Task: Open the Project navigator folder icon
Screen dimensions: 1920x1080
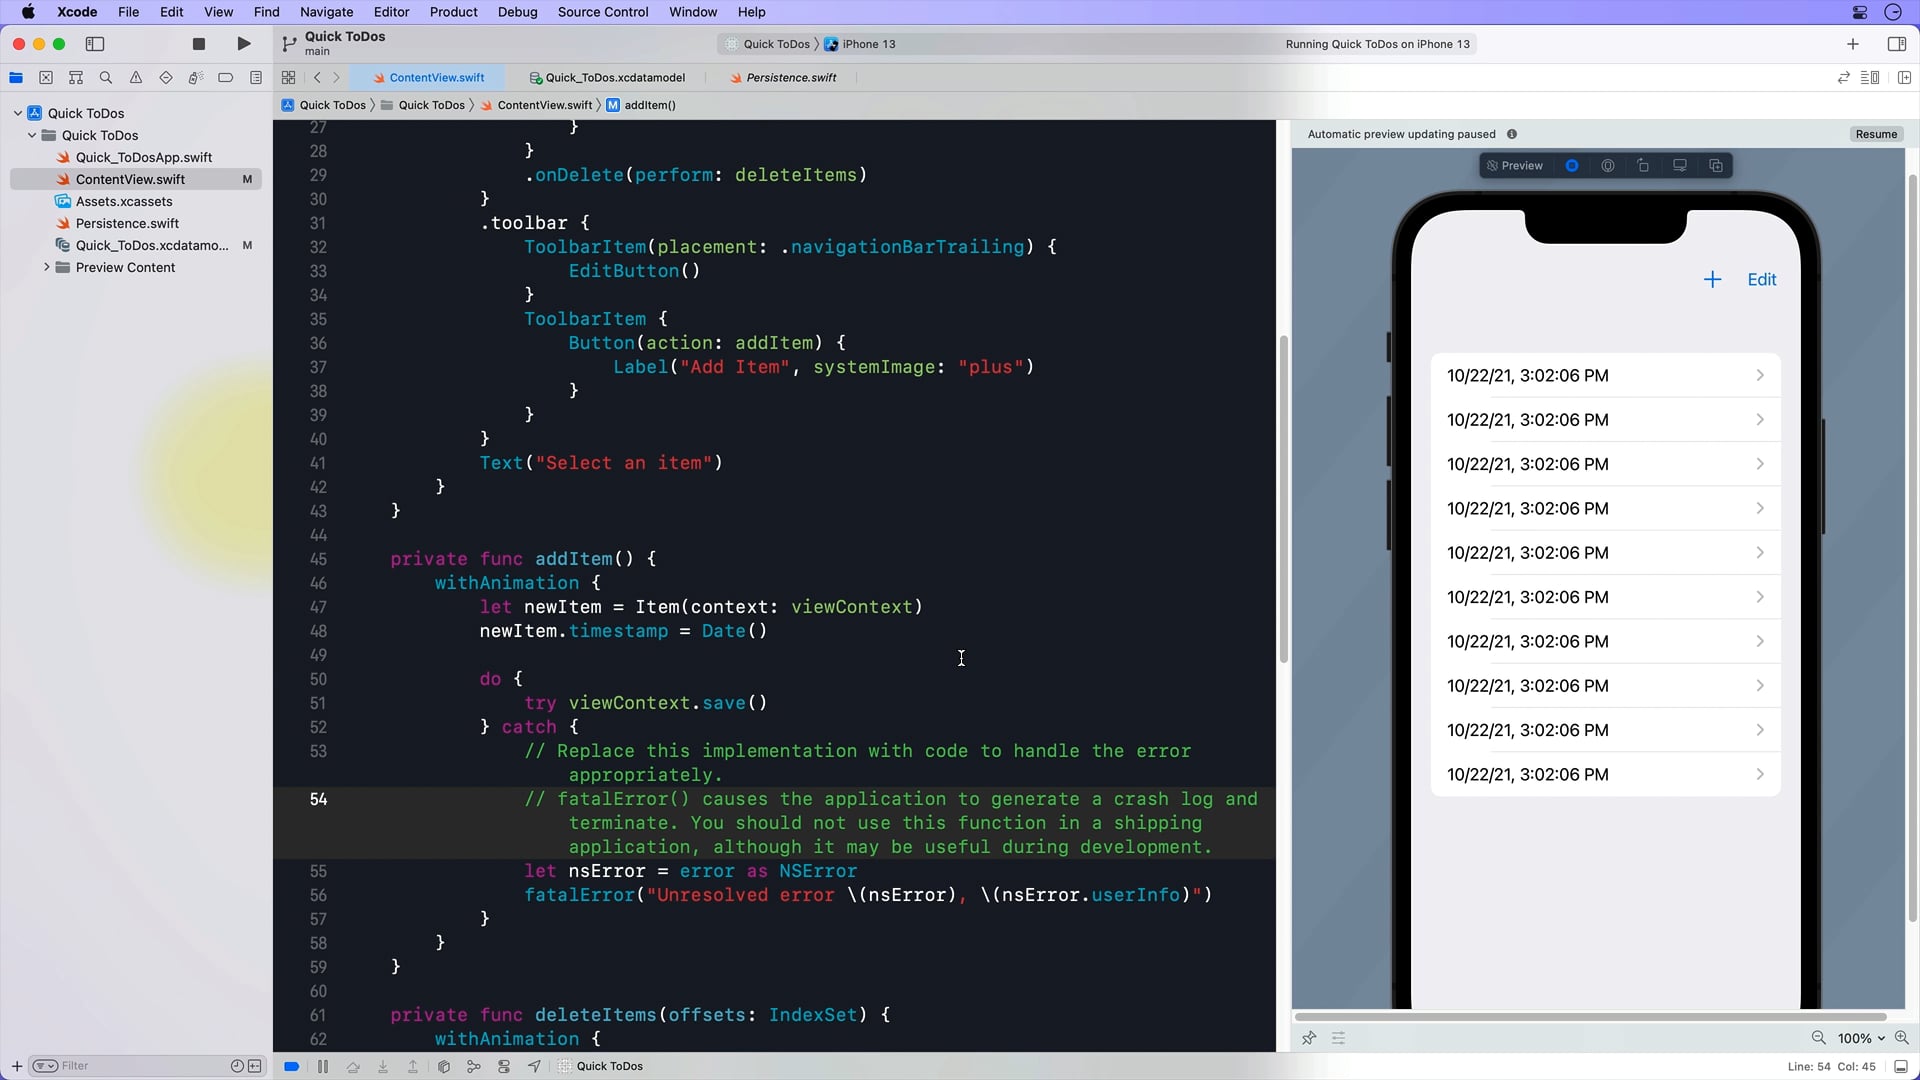Action: [16, 78]
